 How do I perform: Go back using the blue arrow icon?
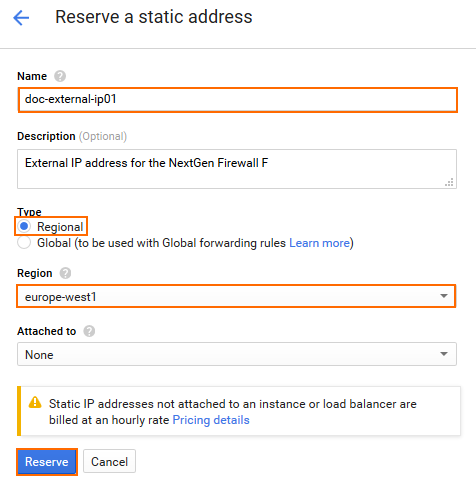(x=21, y=17)
